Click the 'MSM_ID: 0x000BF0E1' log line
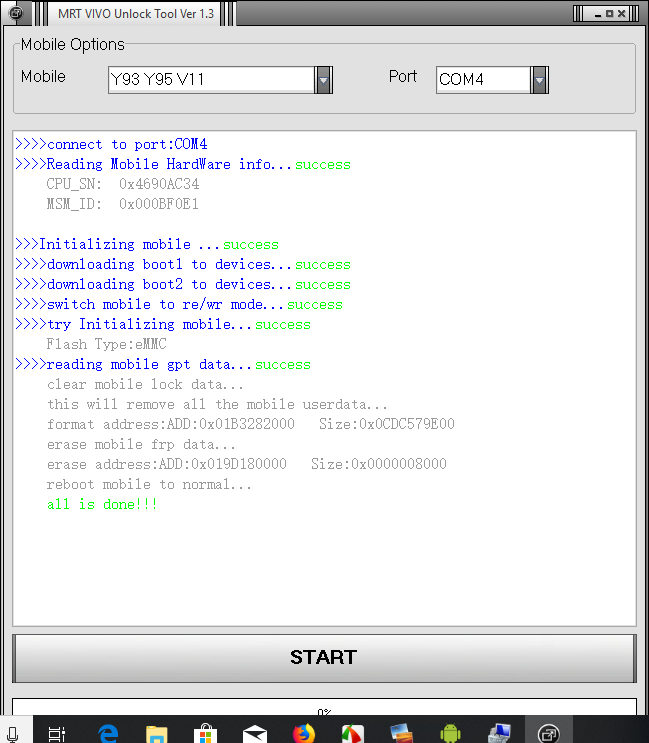 coord(123,204)
